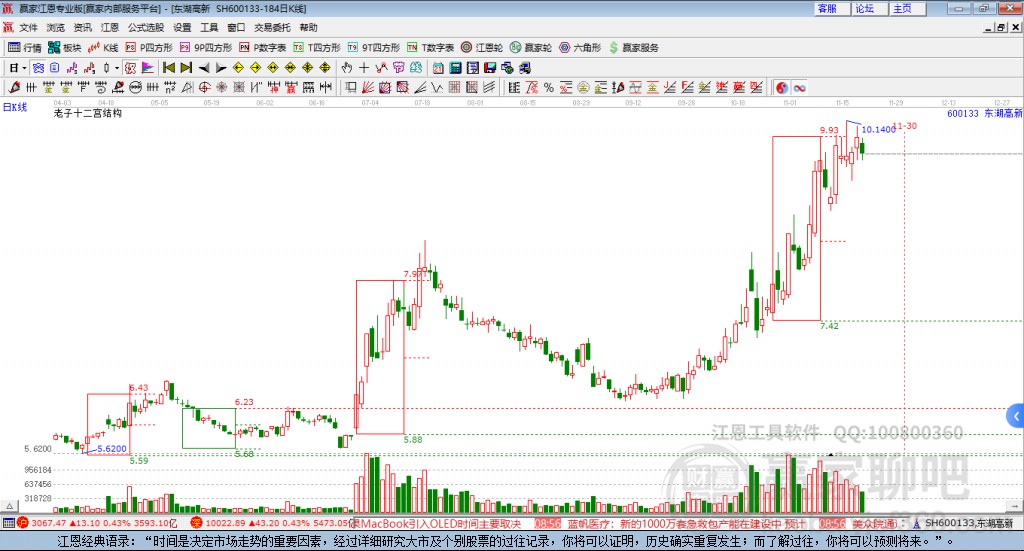Click the bottom-right collapse bar button
The image size is (1024, 551).
pyautogui.click(x=1014, y=506)
